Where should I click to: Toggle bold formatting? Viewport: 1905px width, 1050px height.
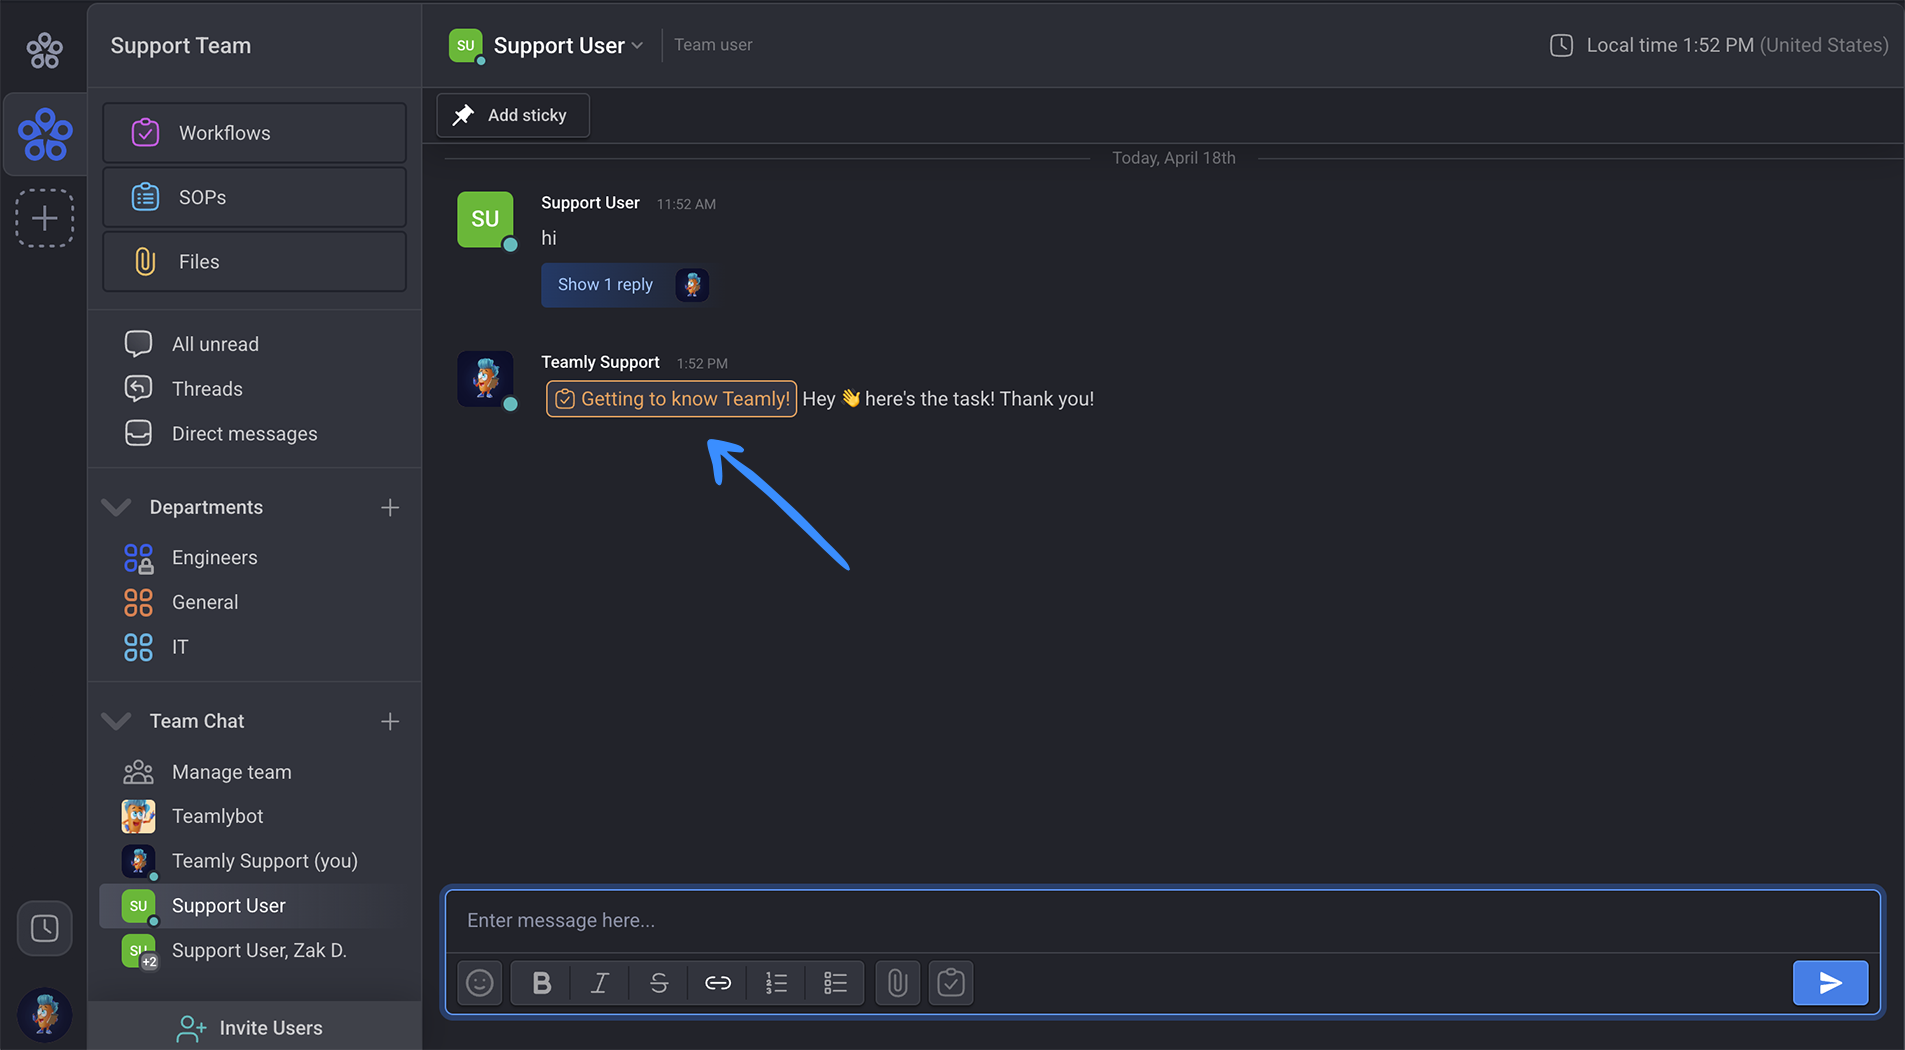(x=541, y=983)
